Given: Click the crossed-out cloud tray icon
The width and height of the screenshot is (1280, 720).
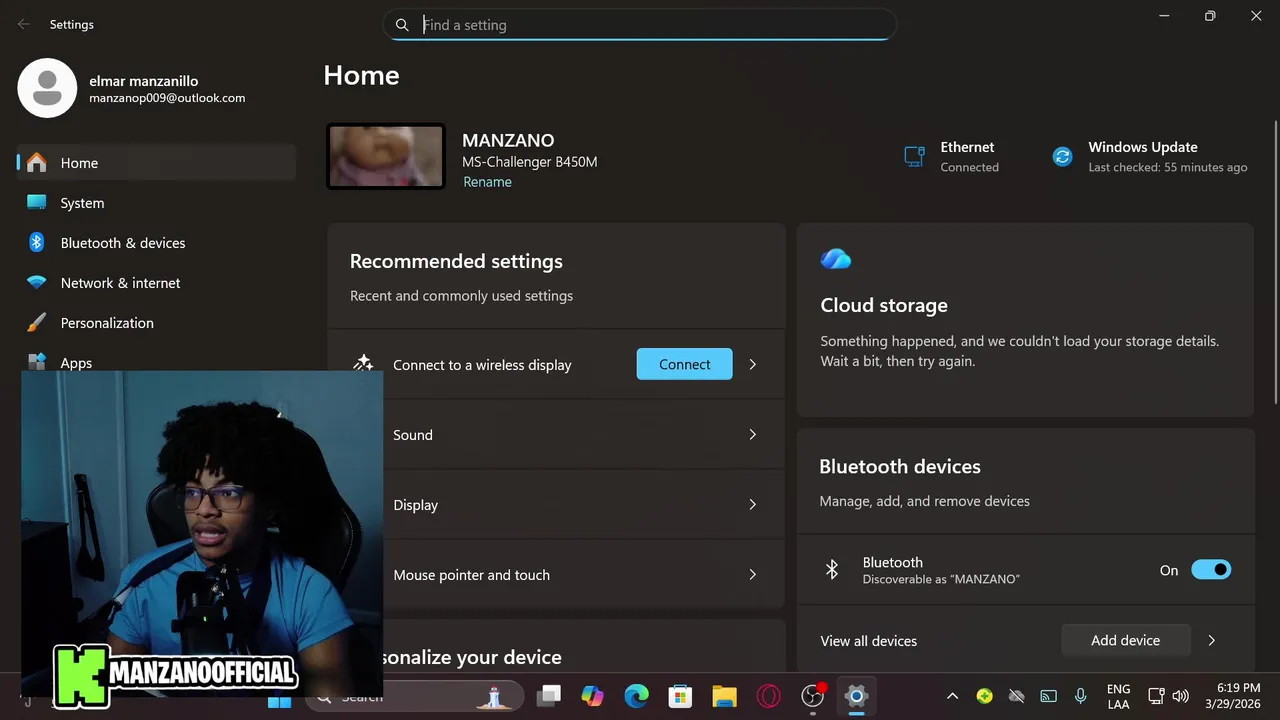Looking at the screenshot, I should pyautogui.click(x=1017, y=696).
